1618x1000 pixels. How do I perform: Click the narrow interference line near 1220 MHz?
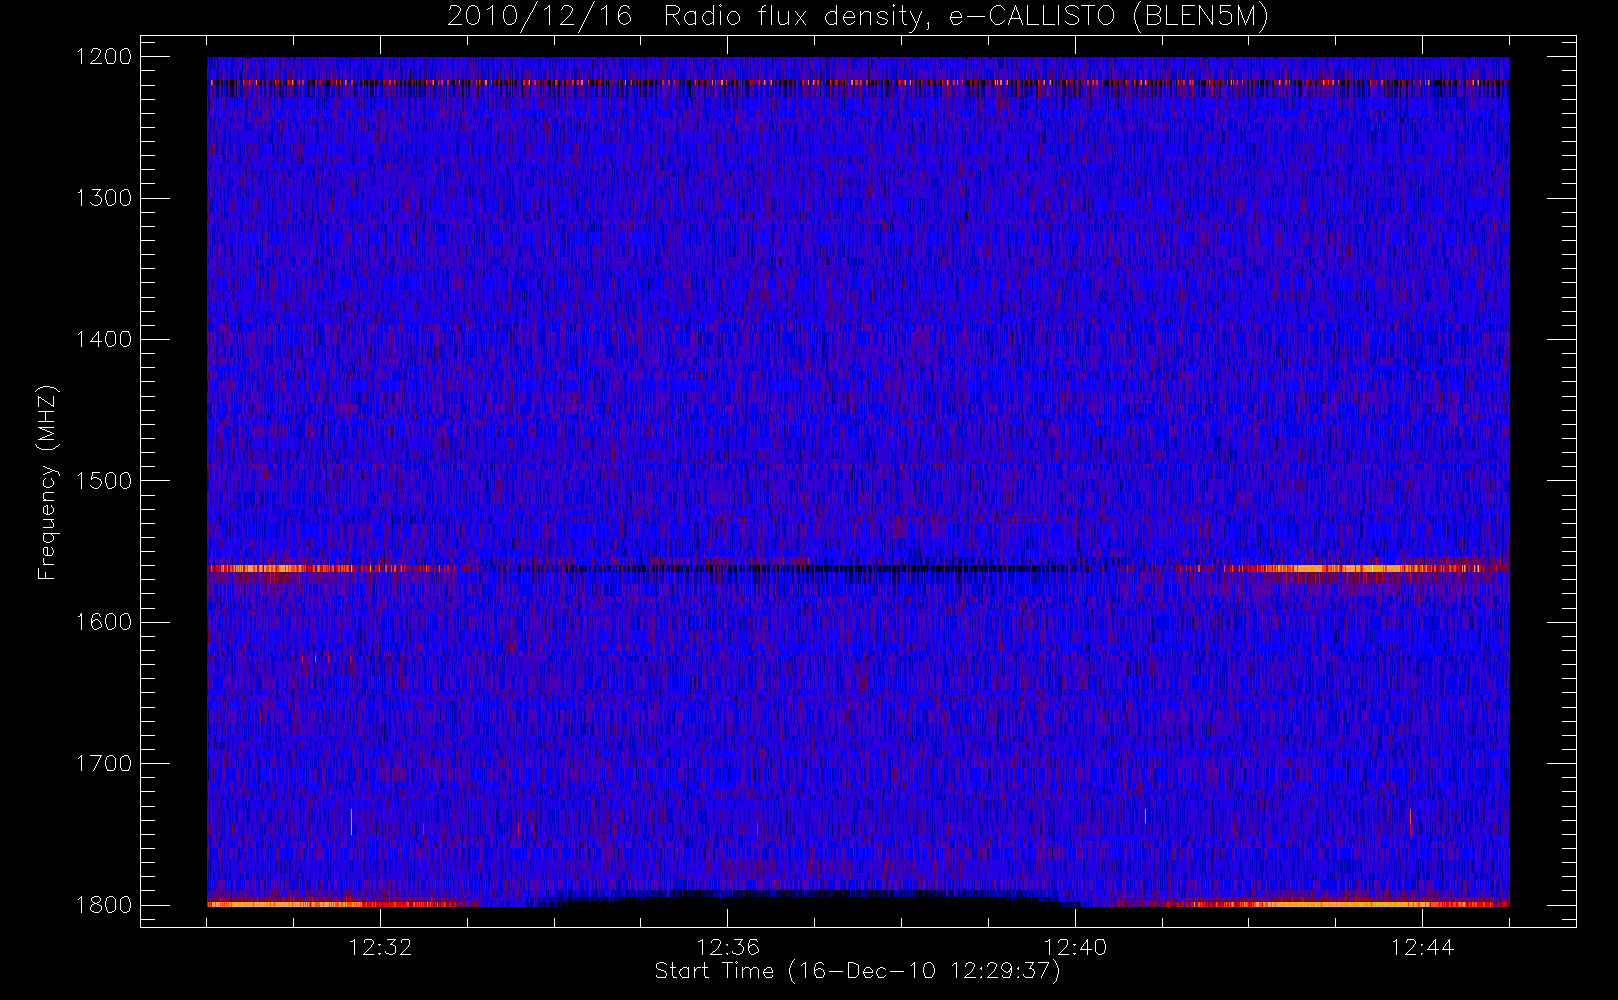[858, 82]
